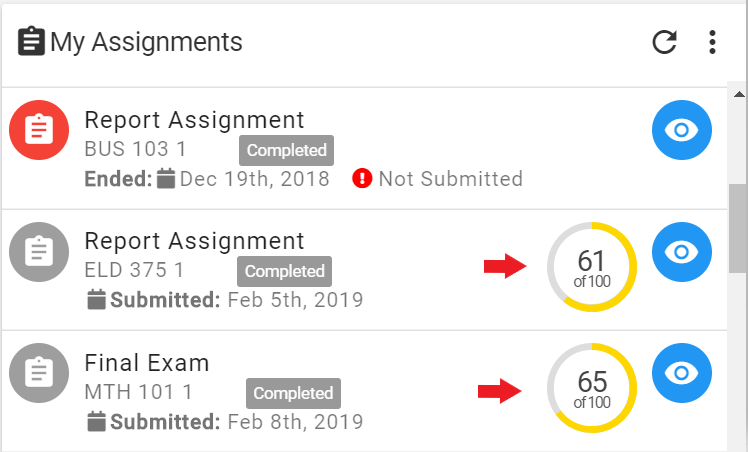748x452 pixels.
Task: Click the red clipboard icon for BUS 103
Action: point(39,130)
